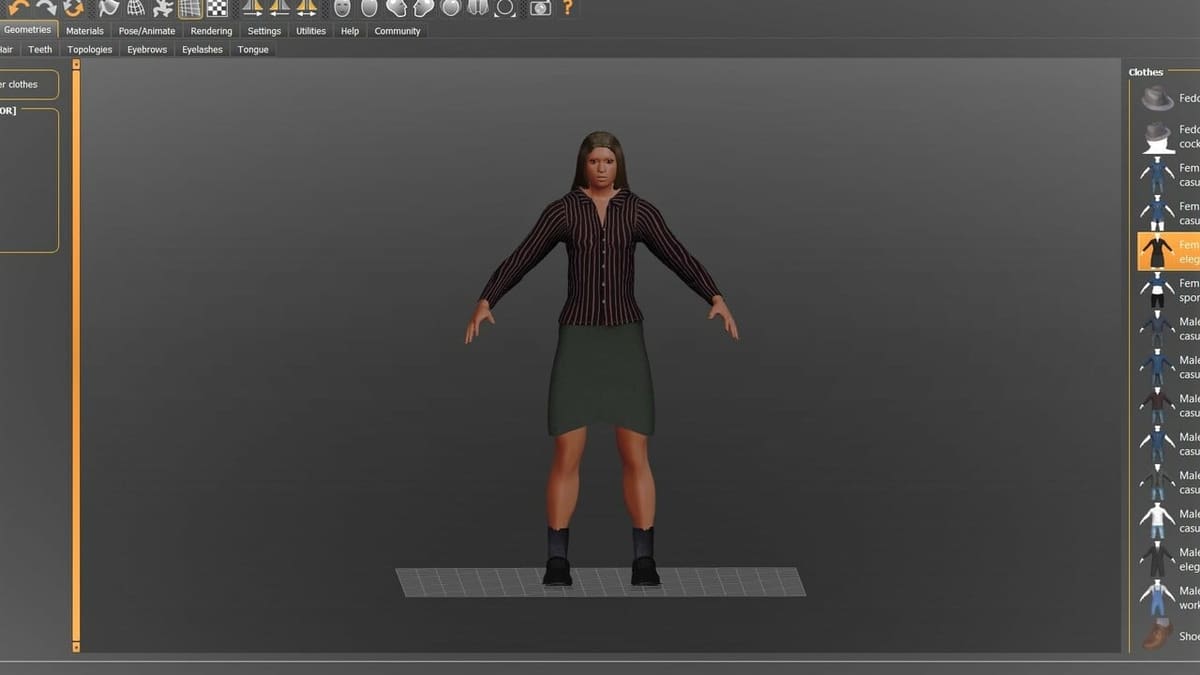Click the camera screenshot icon
The width and height of the screenshot is (1200, 675).
point(540,8)
